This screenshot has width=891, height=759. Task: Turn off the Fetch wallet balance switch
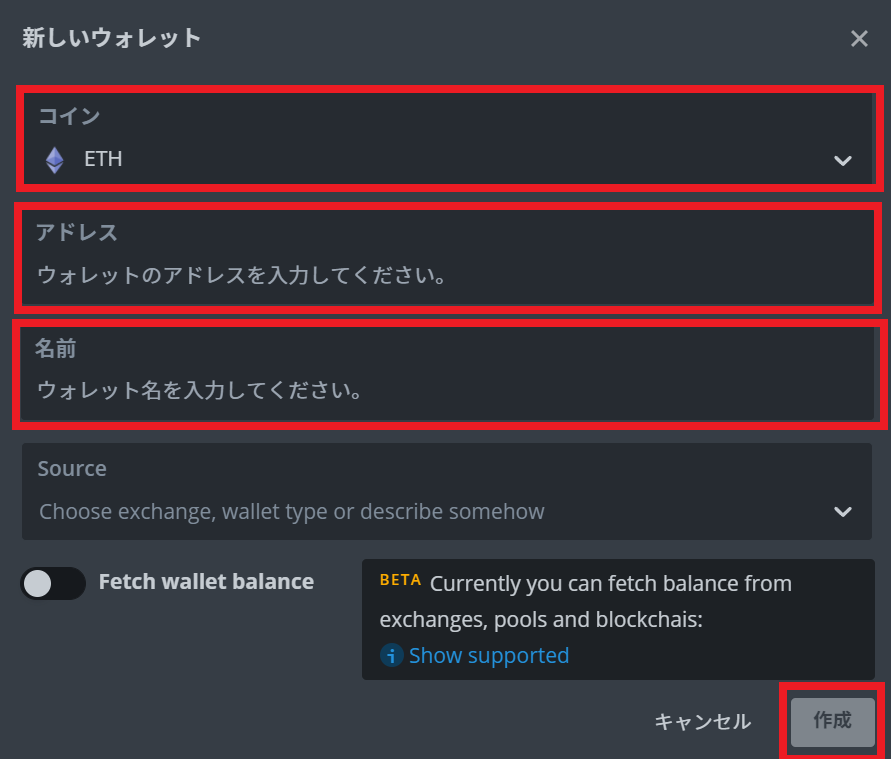(53, 583)
